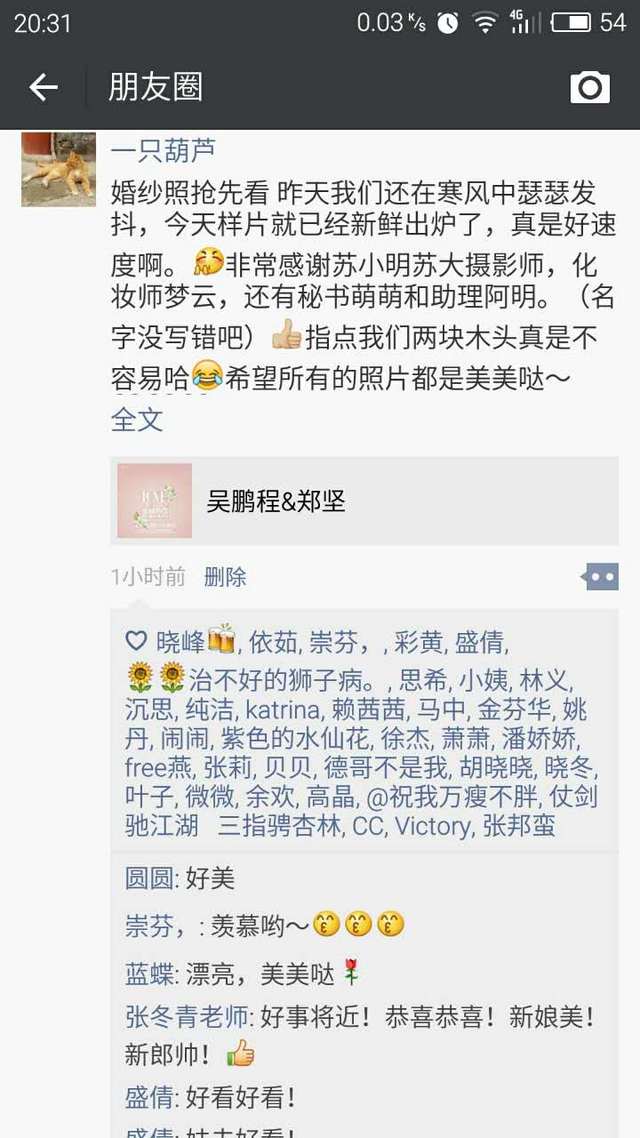
Task: Open profile name 一只葫芦
Action: pos(163,150)
